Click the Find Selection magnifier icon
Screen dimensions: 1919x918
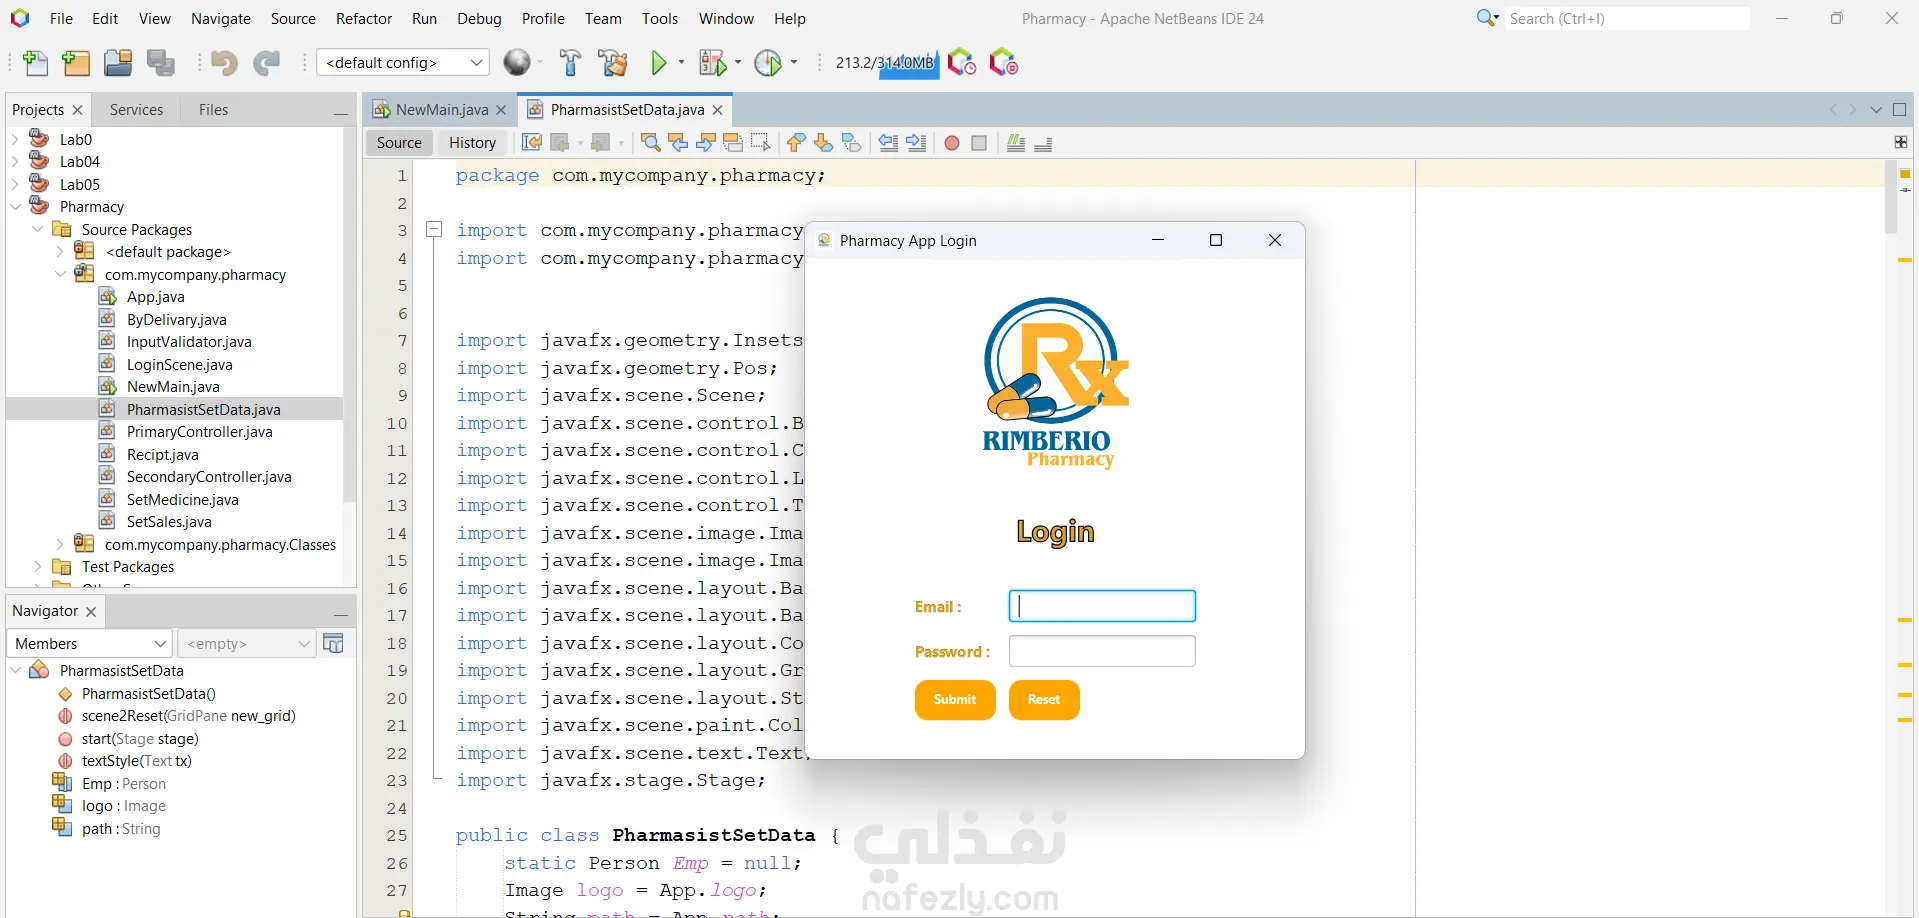coord(651,143)
